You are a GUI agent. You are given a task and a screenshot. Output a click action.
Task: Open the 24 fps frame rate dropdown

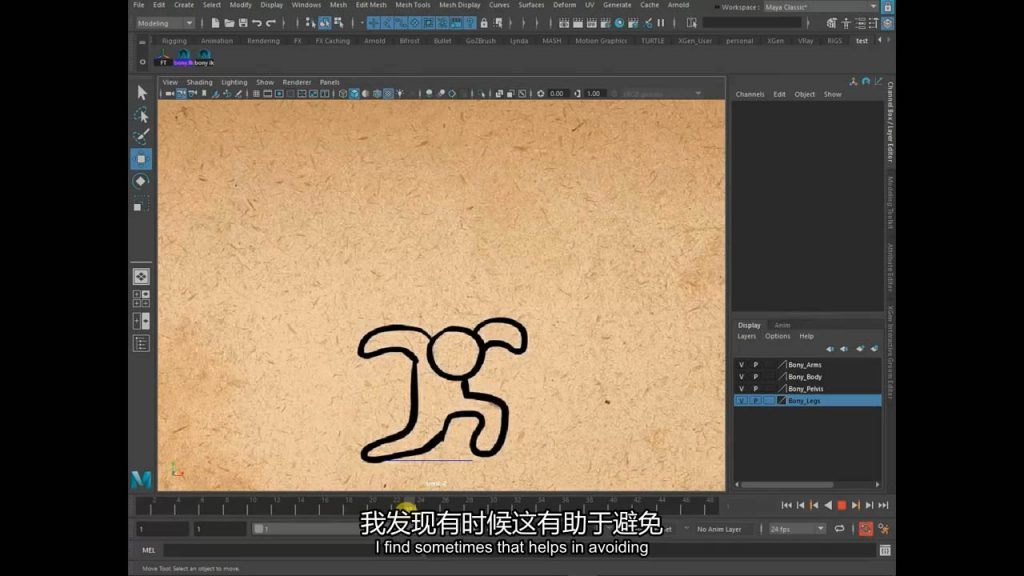click(x=797, y=529)
